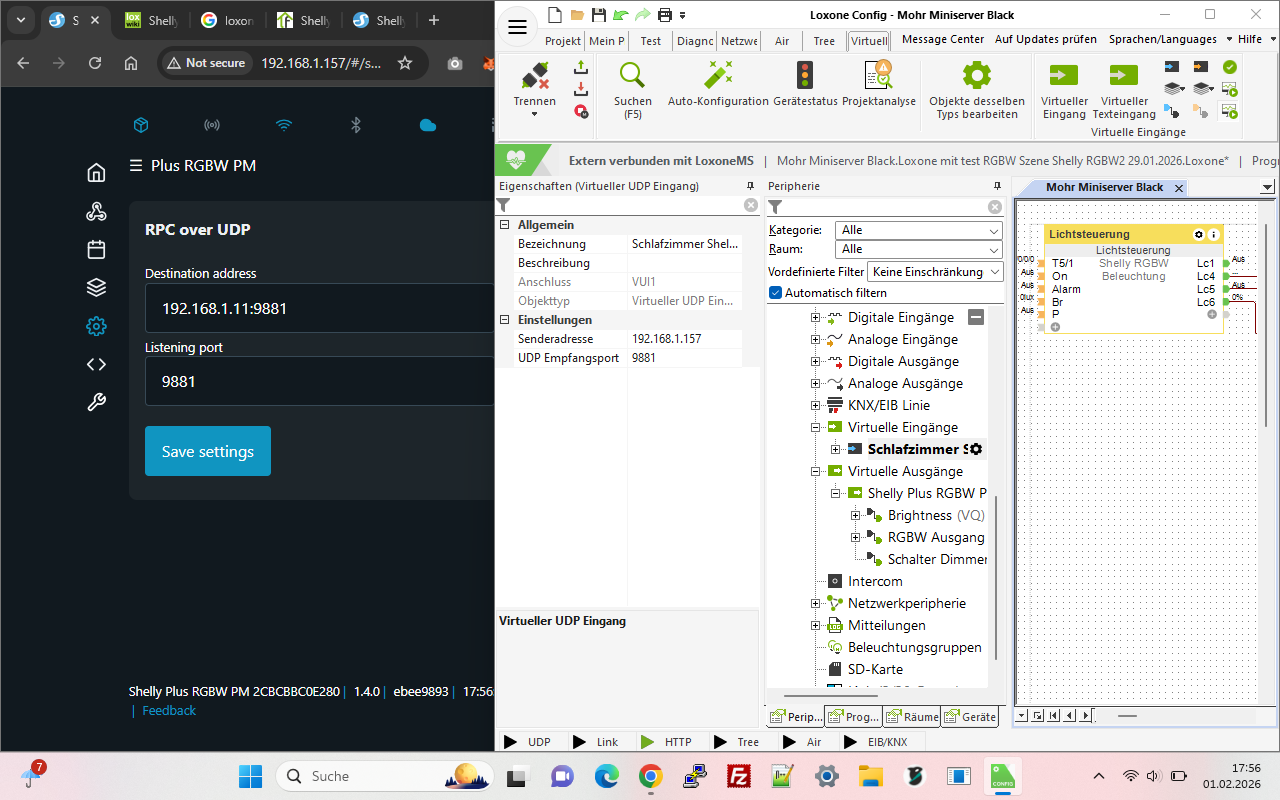Open the Feedback link on Shelly page

(x=169, y=710)
